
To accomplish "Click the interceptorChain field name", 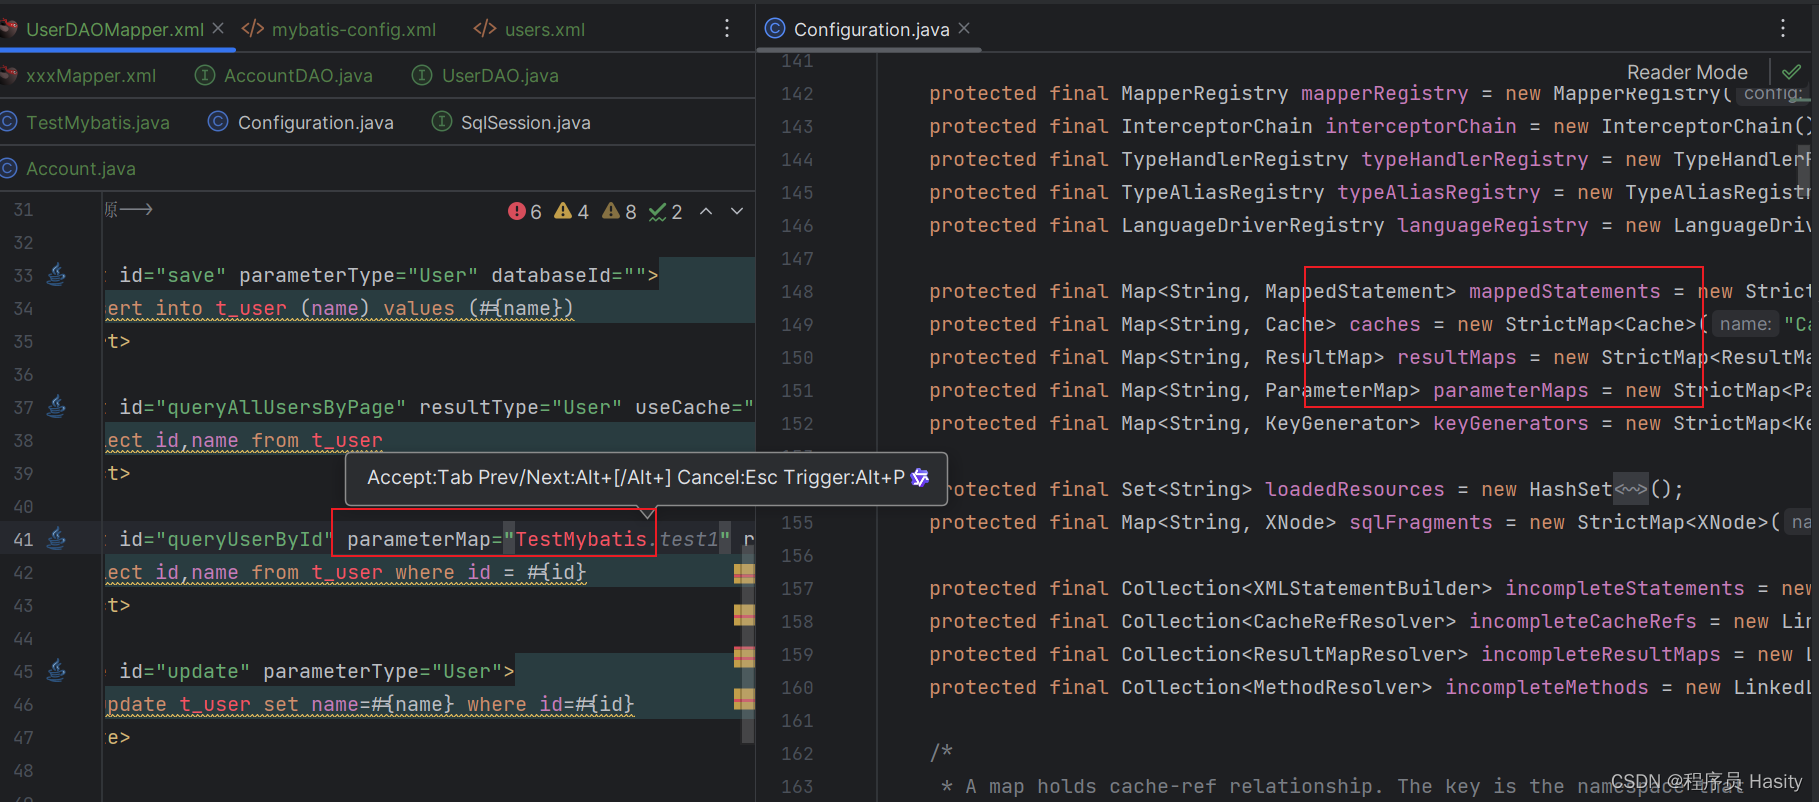I will pyautogui.click(x=1420, y=127).
